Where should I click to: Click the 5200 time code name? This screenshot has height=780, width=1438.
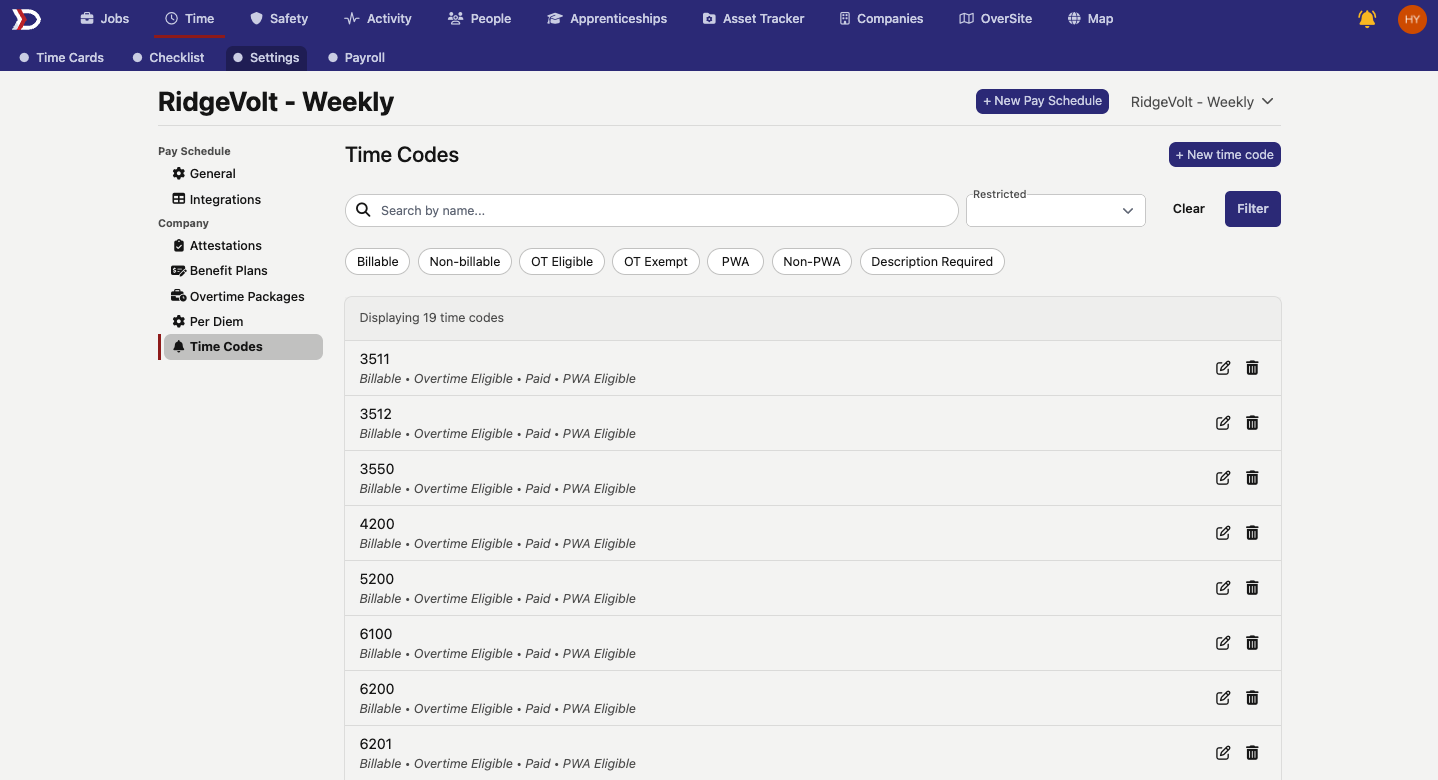point(377,579)
